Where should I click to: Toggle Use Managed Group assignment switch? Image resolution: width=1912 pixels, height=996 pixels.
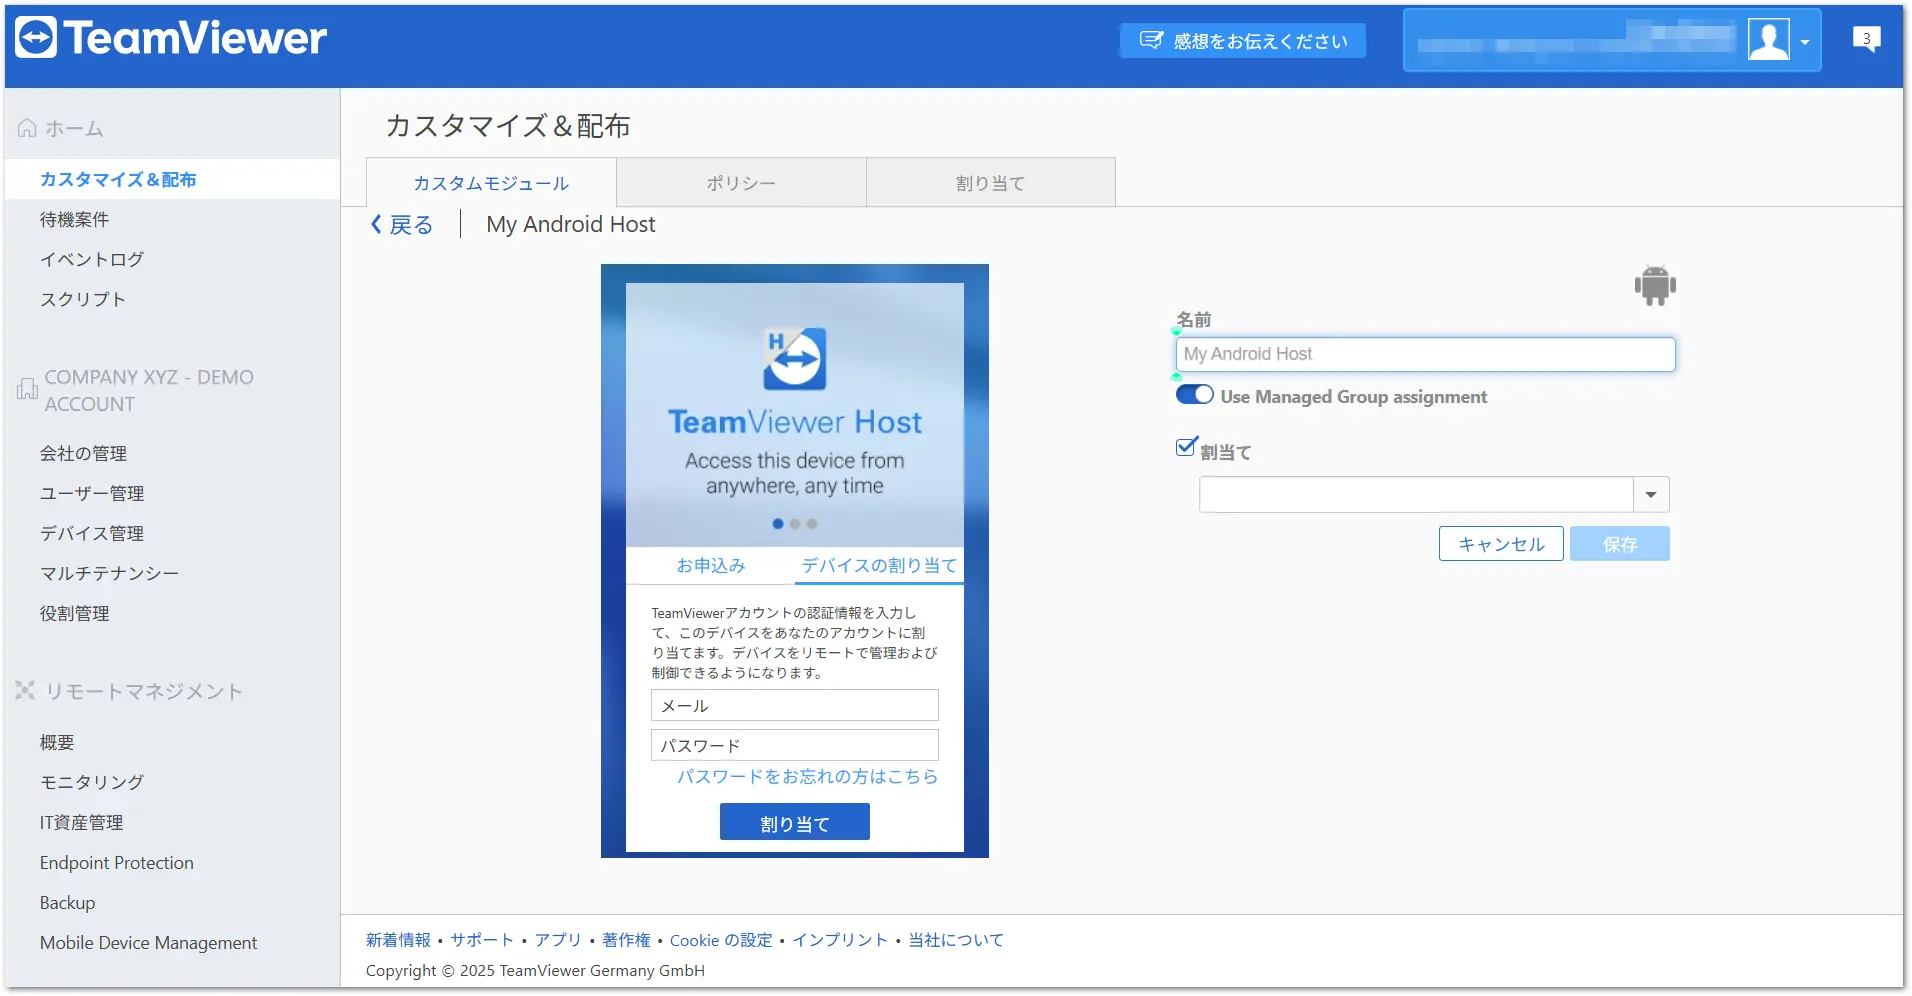point(1195,395)
